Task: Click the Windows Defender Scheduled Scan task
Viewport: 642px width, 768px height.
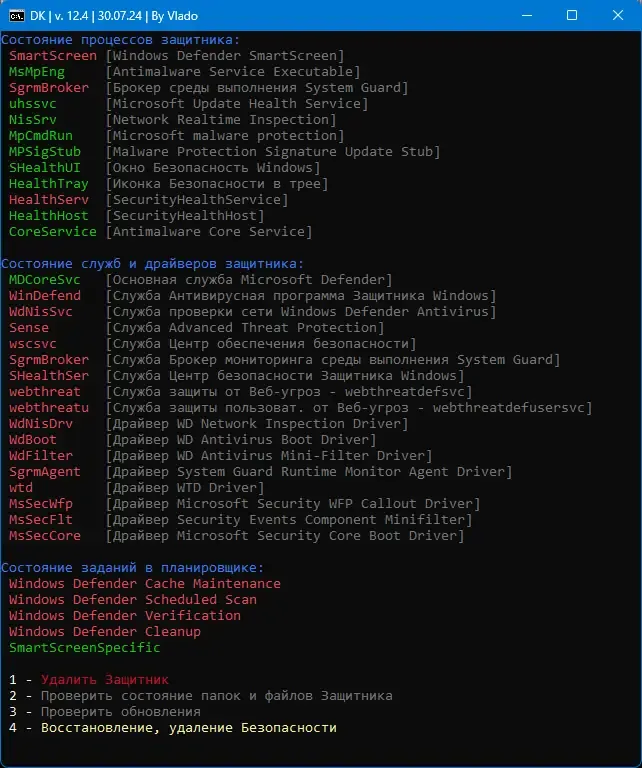Action: tap(133, 600)
